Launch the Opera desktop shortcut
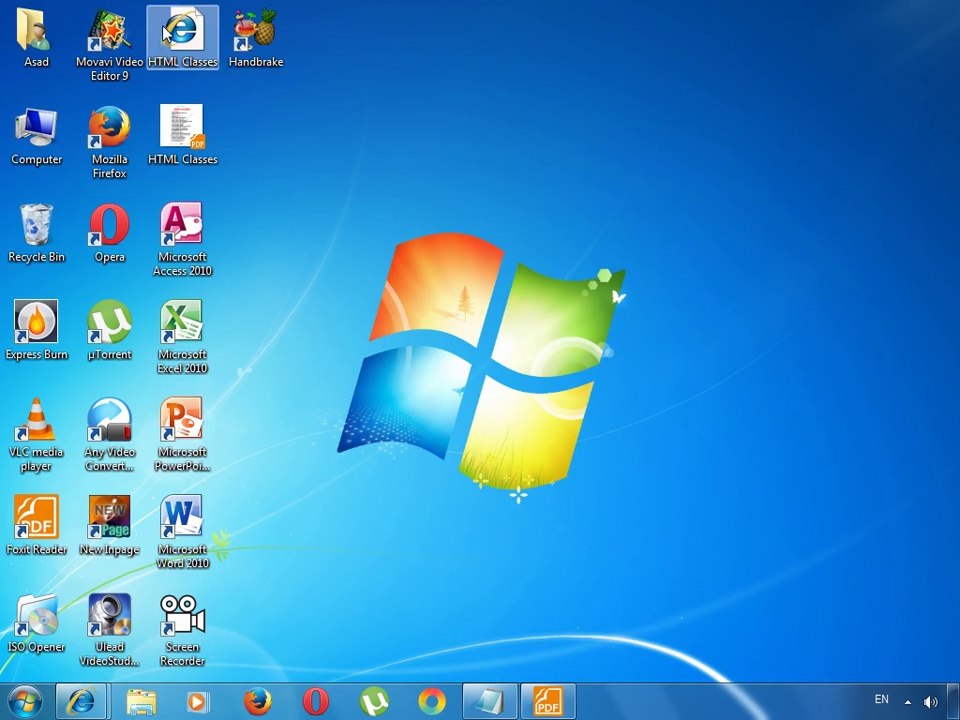This screenshot has height=720, width=960. point(110,233)
